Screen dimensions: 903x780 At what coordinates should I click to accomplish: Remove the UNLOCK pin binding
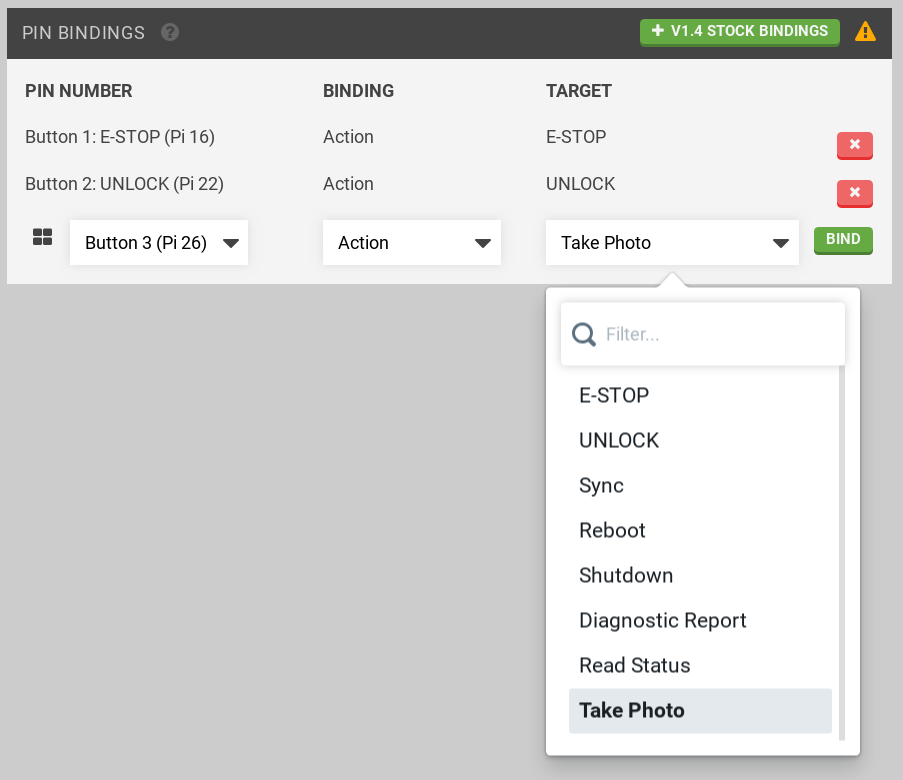coord(855,192)
